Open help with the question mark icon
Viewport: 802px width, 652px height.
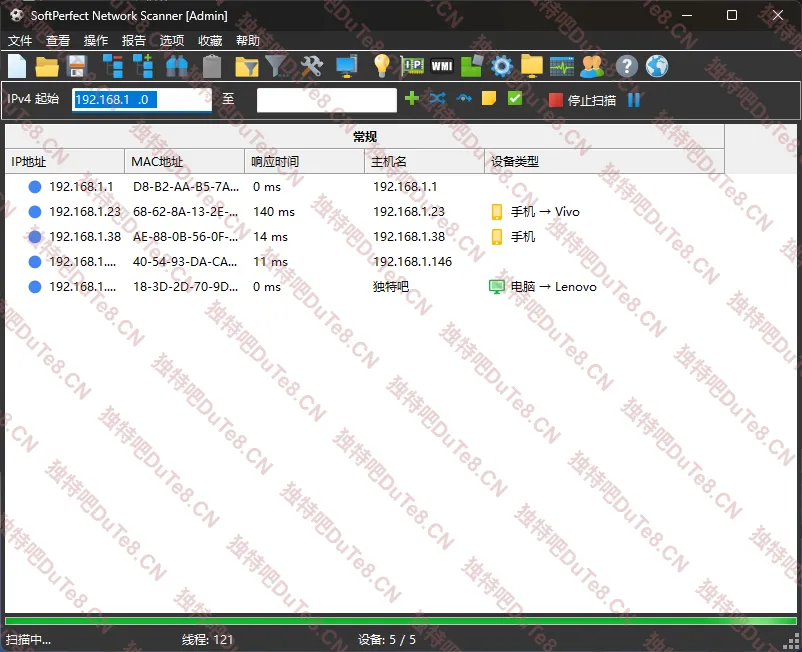(x=627, y=66)
